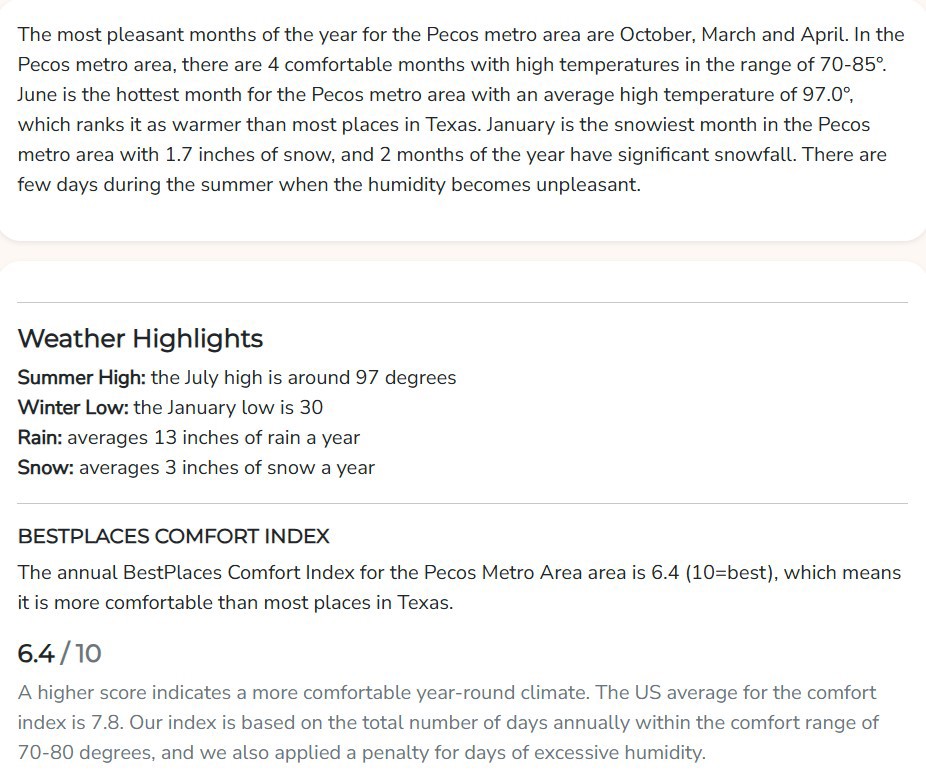Click 'US average for the comfort' text
The height and width of the screenshot is (782, 926).
tap(755, 693)
